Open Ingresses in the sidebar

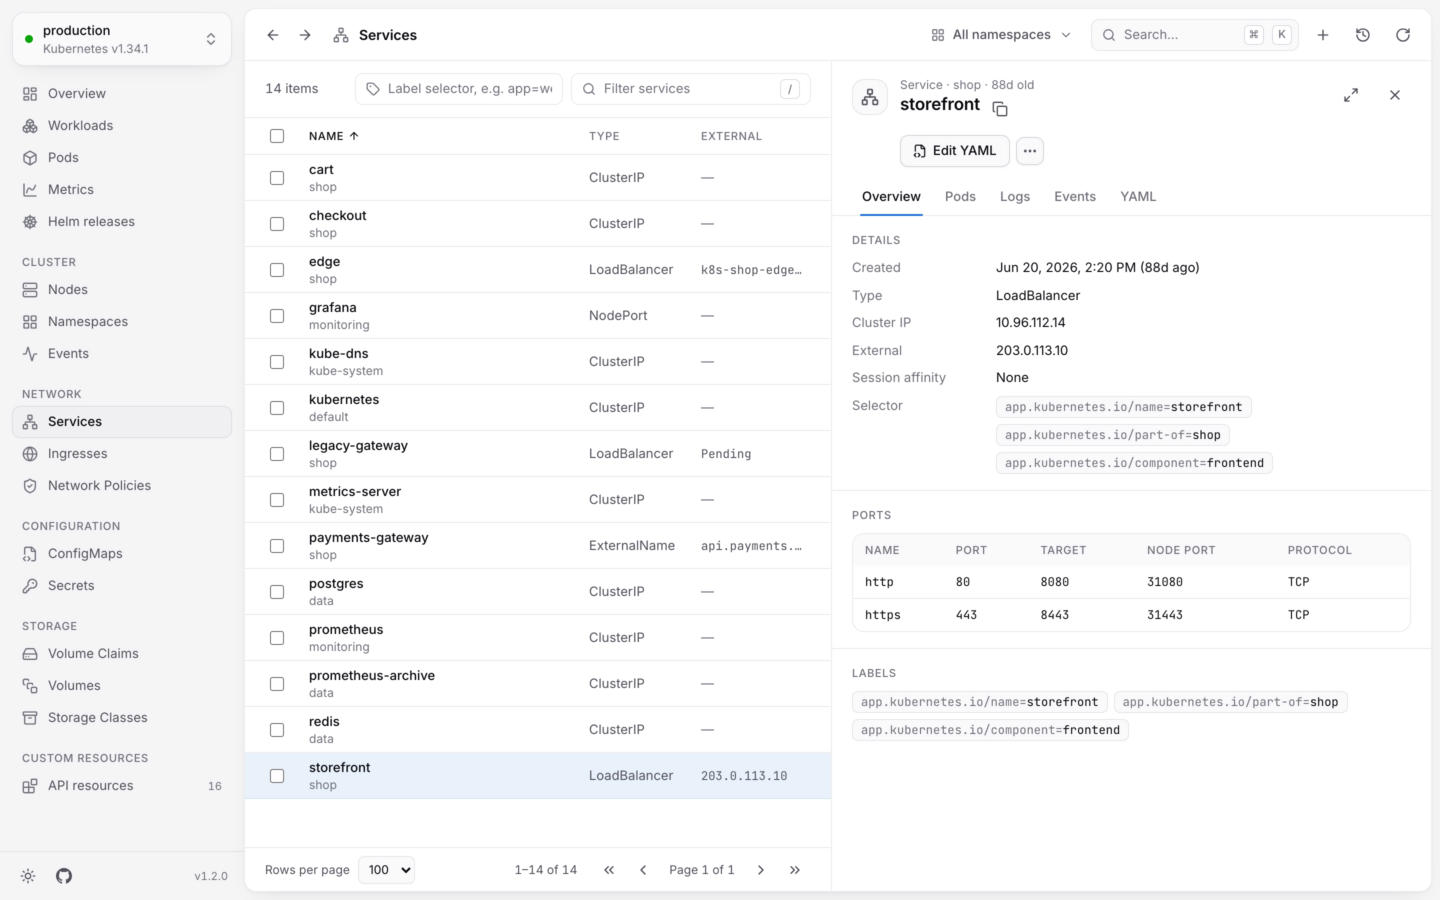[x=122, y=454]
